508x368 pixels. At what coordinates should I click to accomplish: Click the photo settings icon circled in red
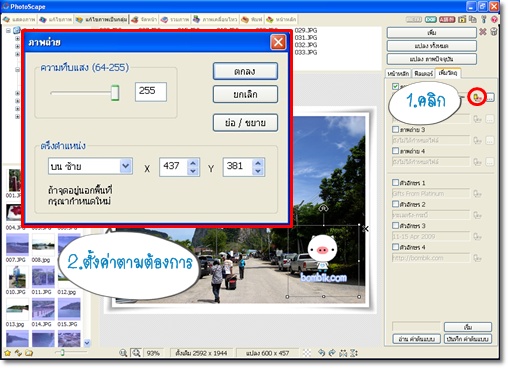point(477,97)
